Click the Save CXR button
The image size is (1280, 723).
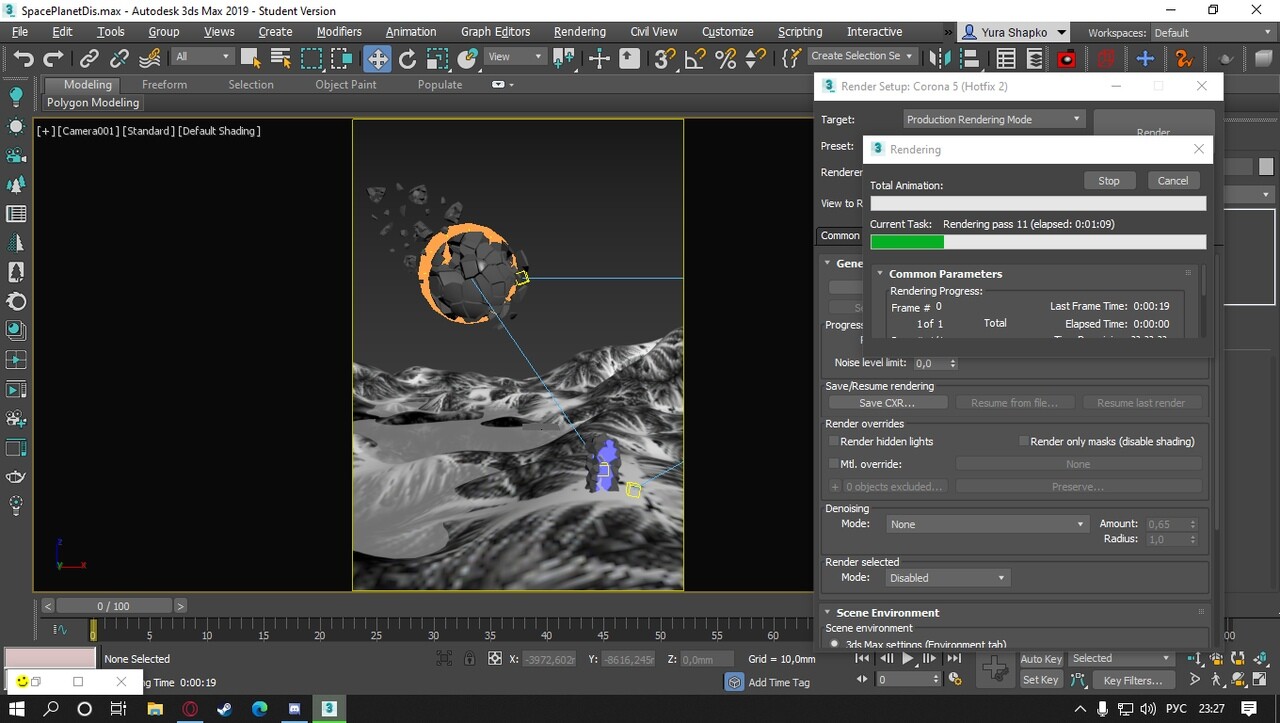tap(887, 403)
